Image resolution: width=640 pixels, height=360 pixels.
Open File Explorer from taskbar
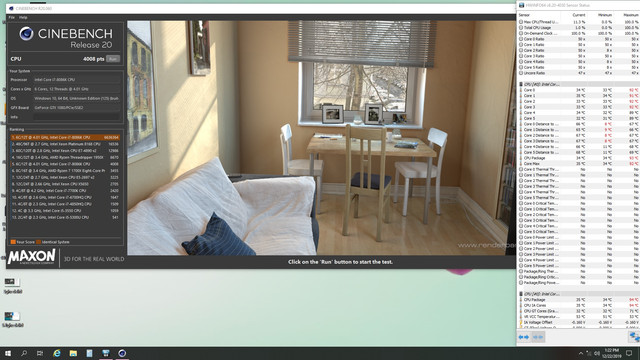(x=73, y=353)
